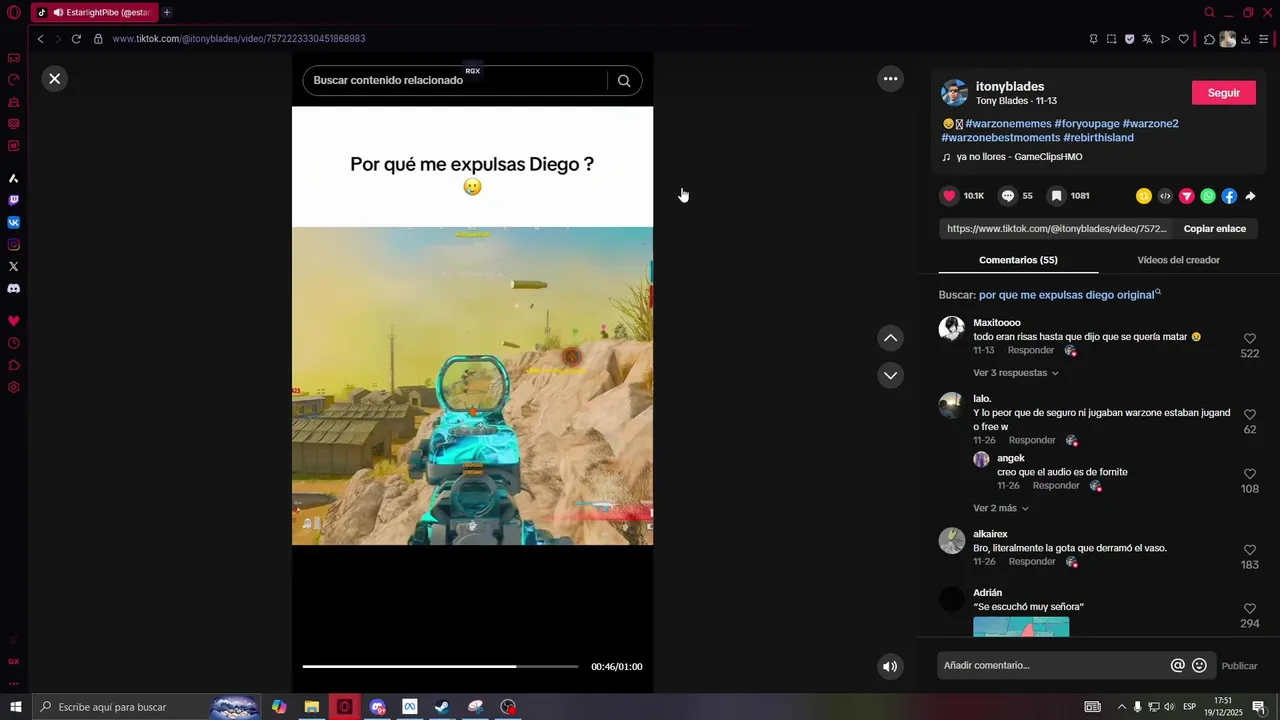Click the ad blocker shield icon
Image resolution: width=1280 pixels, height=720 pixels.
[x=1129, y=39]
